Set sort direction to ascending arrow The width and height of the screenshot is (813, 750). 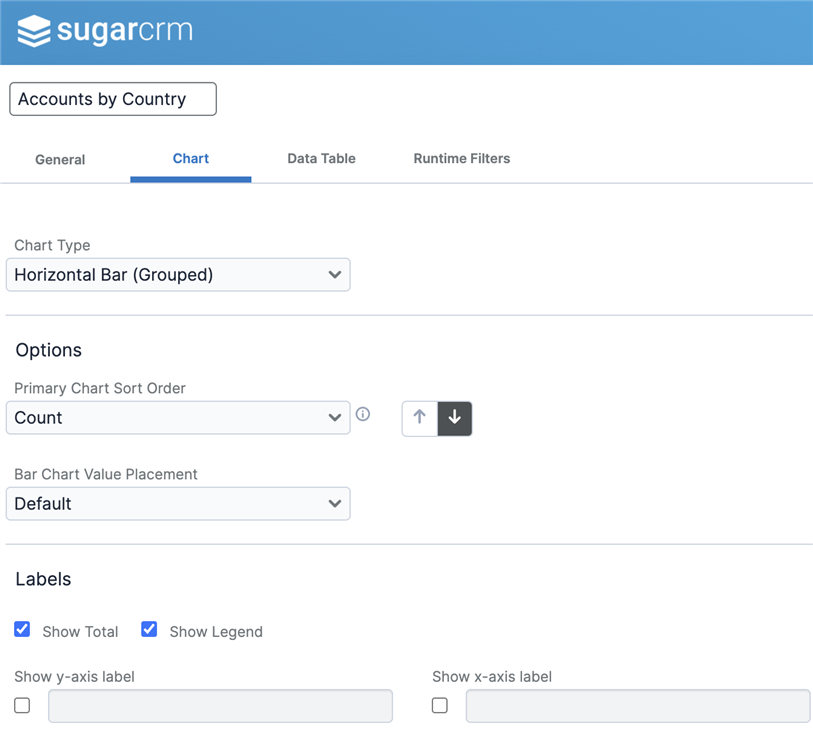coord(420,418)
